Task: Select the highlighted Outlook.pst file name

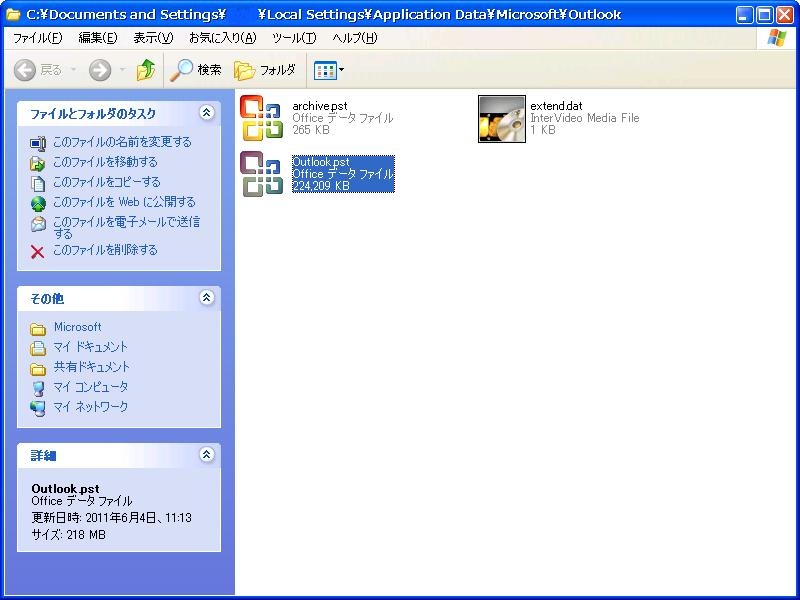Action: (321, 162)
